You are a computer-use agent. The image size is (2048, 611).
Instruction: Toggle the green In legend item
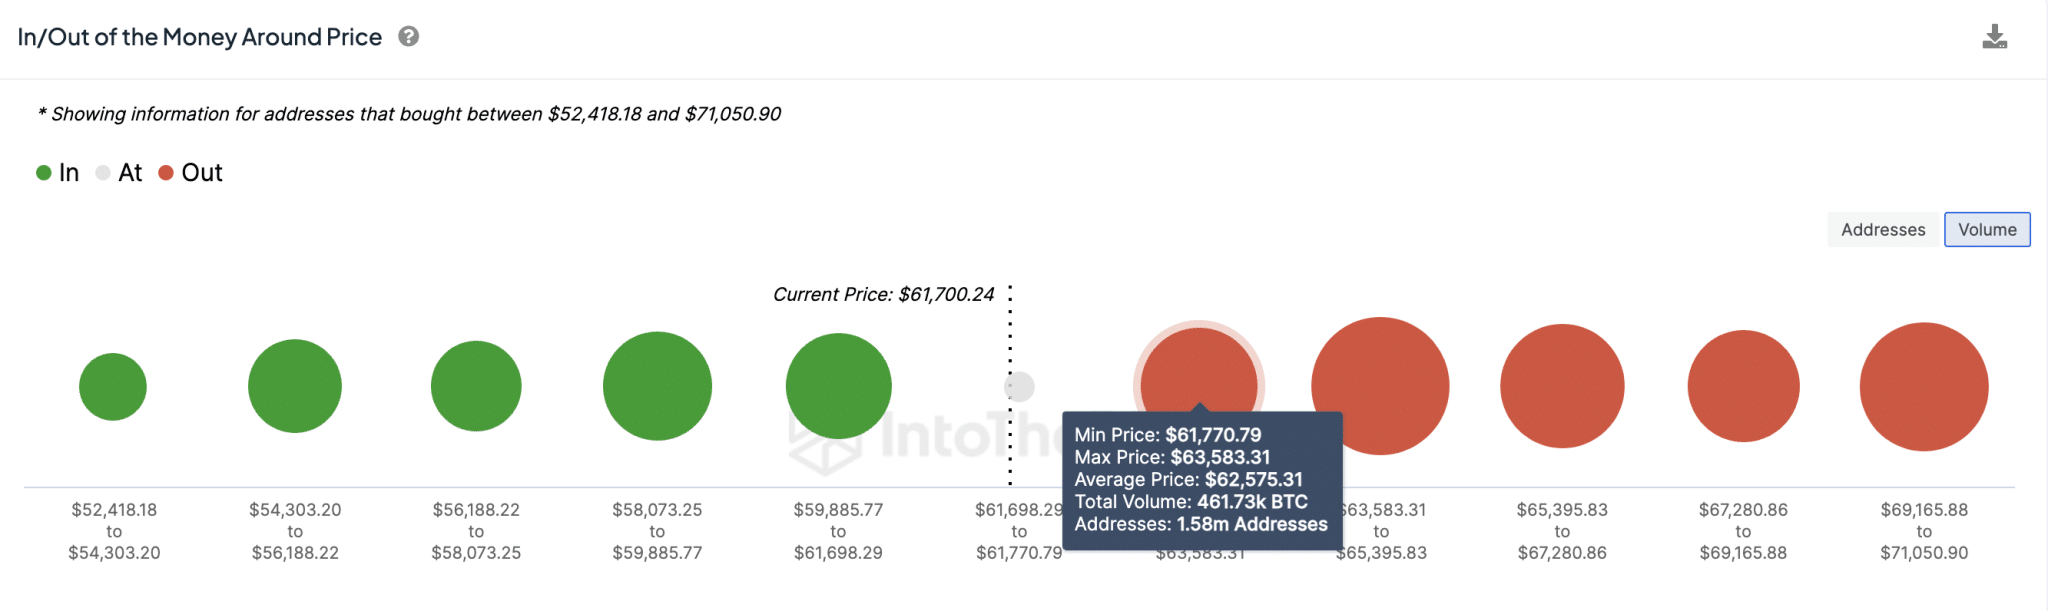tap(58, 173)
